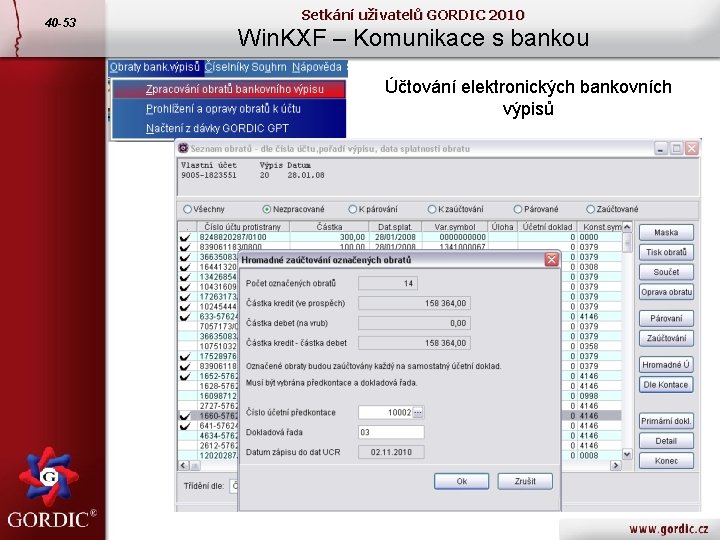
Task: Click the Součet button
Action: [x=666, y=272]
